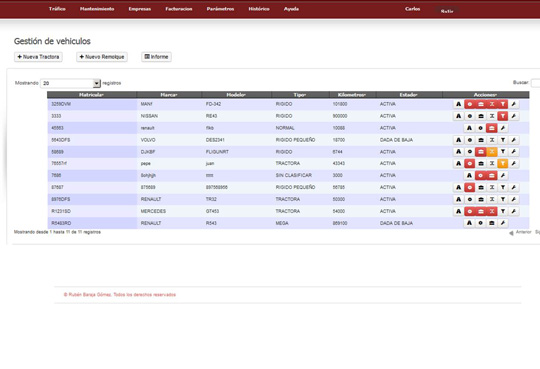Click the filter icon in row 5643DFS

click(503, 140)
